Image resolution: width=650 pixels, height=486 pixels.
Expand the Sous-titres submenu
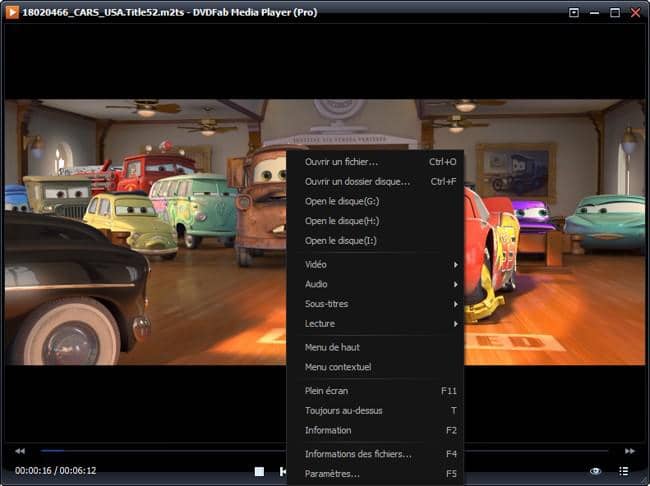tap(375, 304)
